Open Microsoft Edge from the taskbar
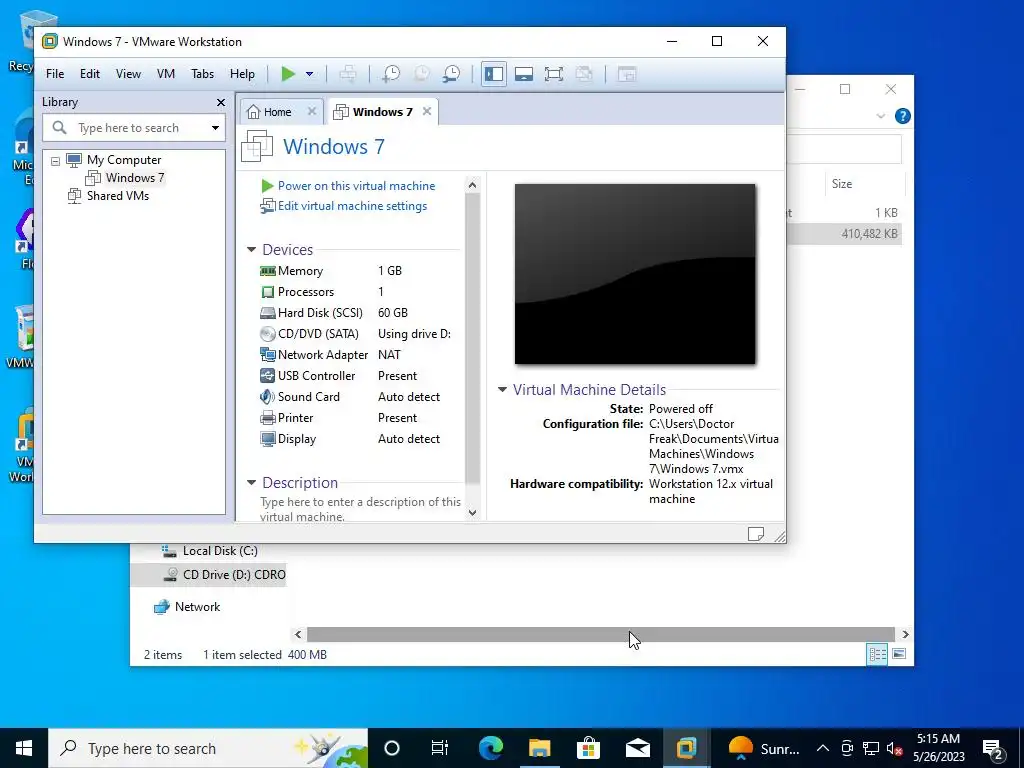Image resolution: width=1024 pixels, height=768 pixels. pos(491,748)
